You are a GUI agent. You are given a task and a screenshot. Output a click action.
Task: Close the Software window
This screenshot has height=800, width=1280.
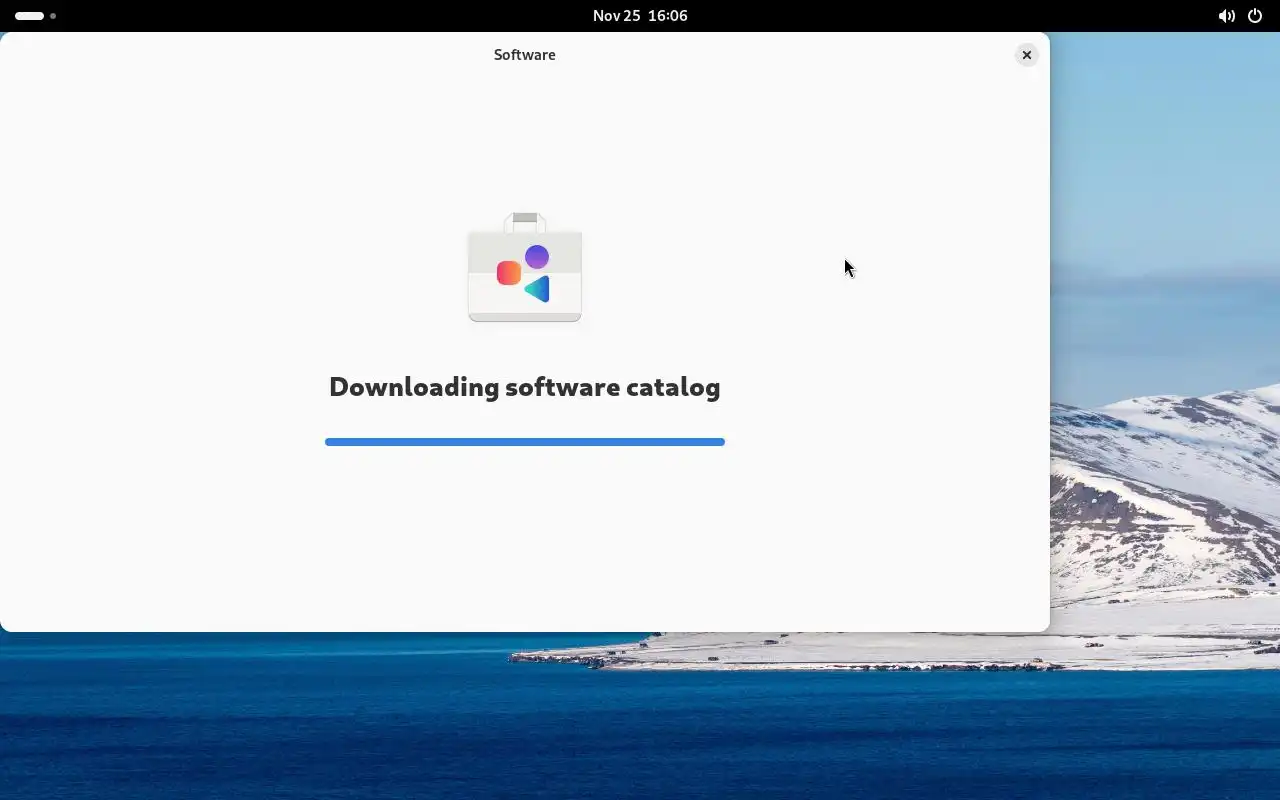(x=1026, y=55)
